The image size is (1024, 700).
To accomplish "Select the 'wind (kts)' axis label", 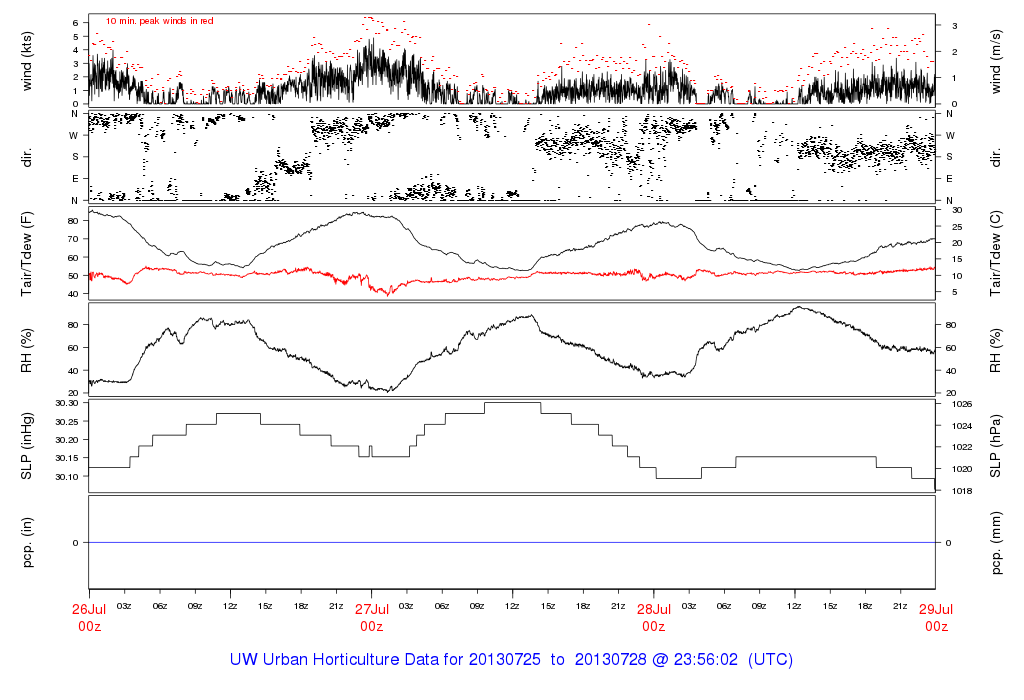I will [27, 61].
